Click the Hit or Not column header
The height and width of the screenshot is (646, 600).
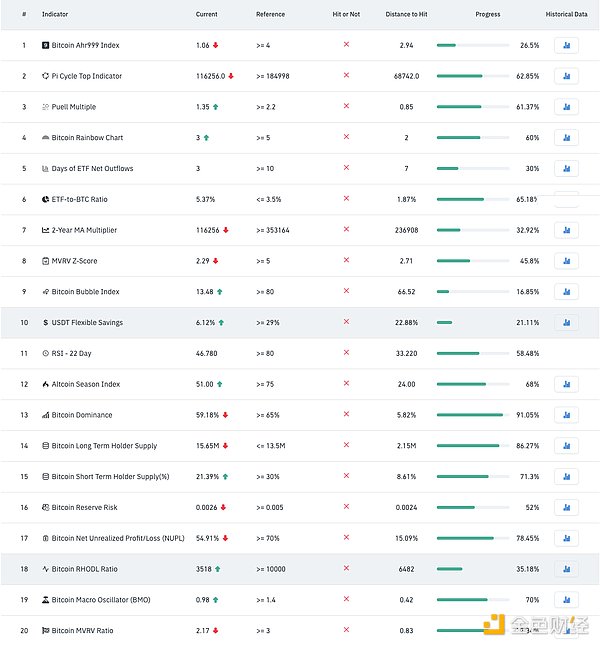tap(346, 14)
